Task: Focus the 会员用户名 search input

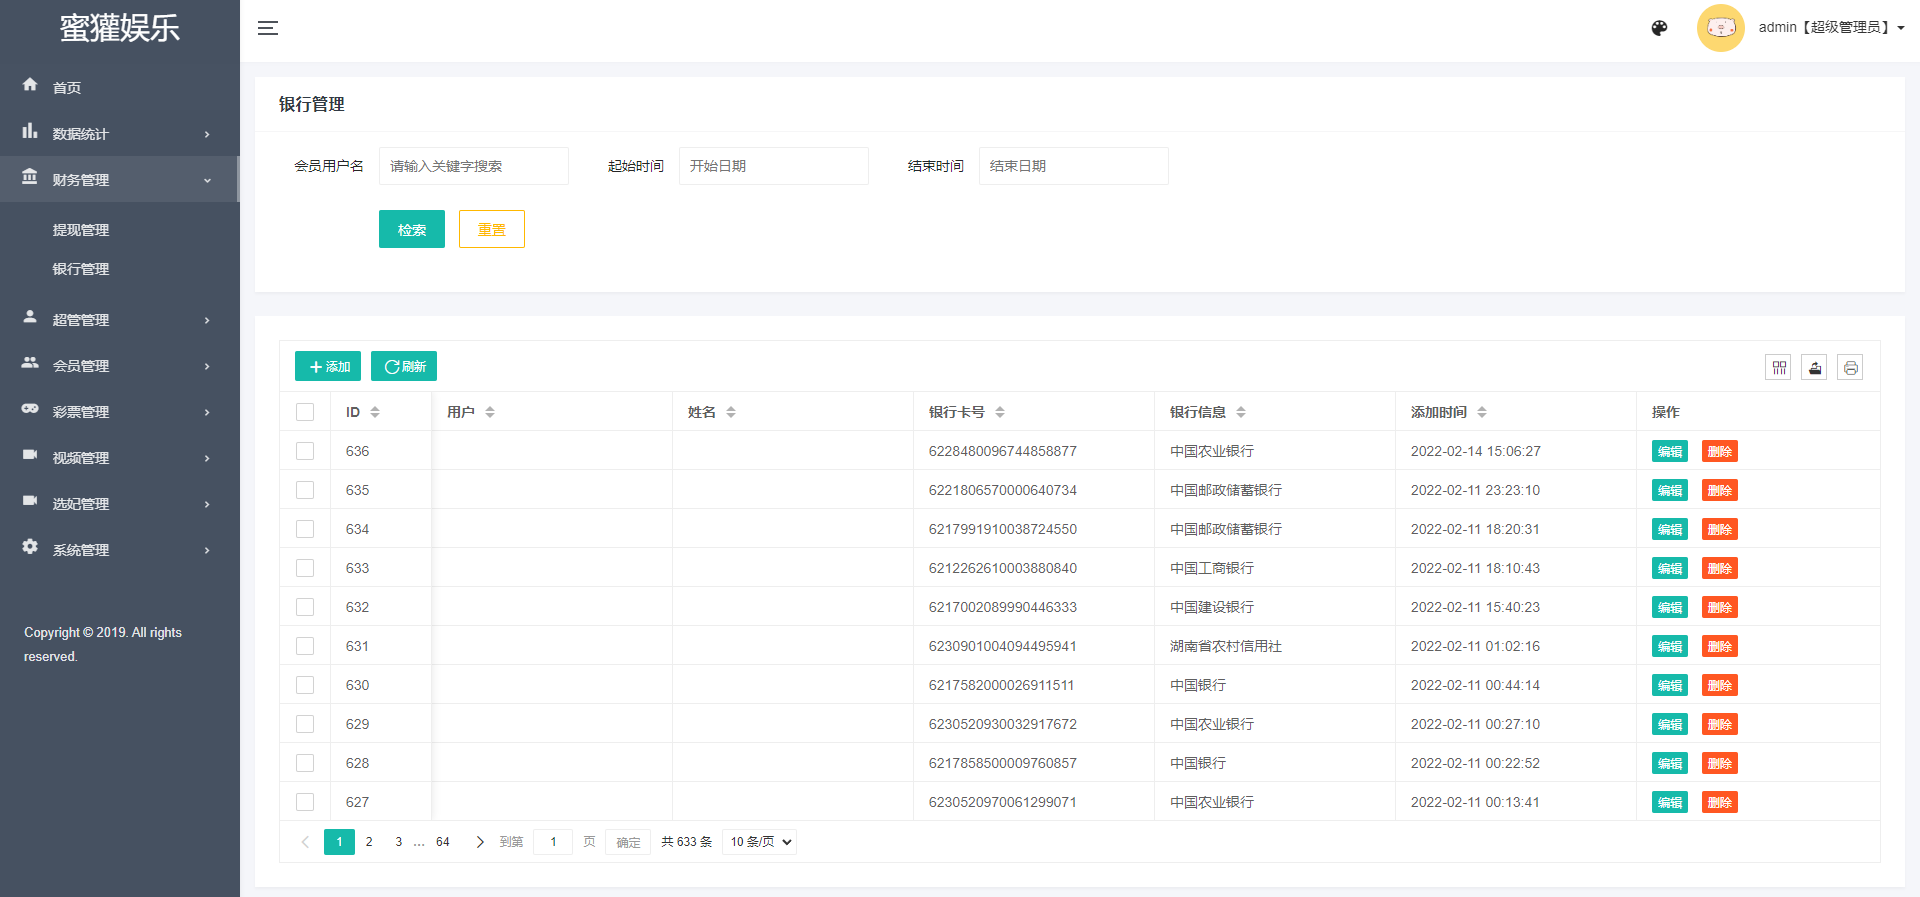Action: pos(473,166)
